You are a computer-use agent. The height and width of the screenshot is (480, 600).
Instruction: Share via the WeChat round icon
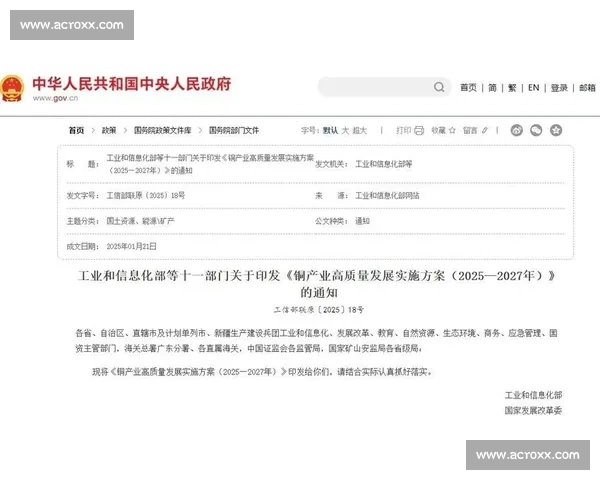click(536, 131)
